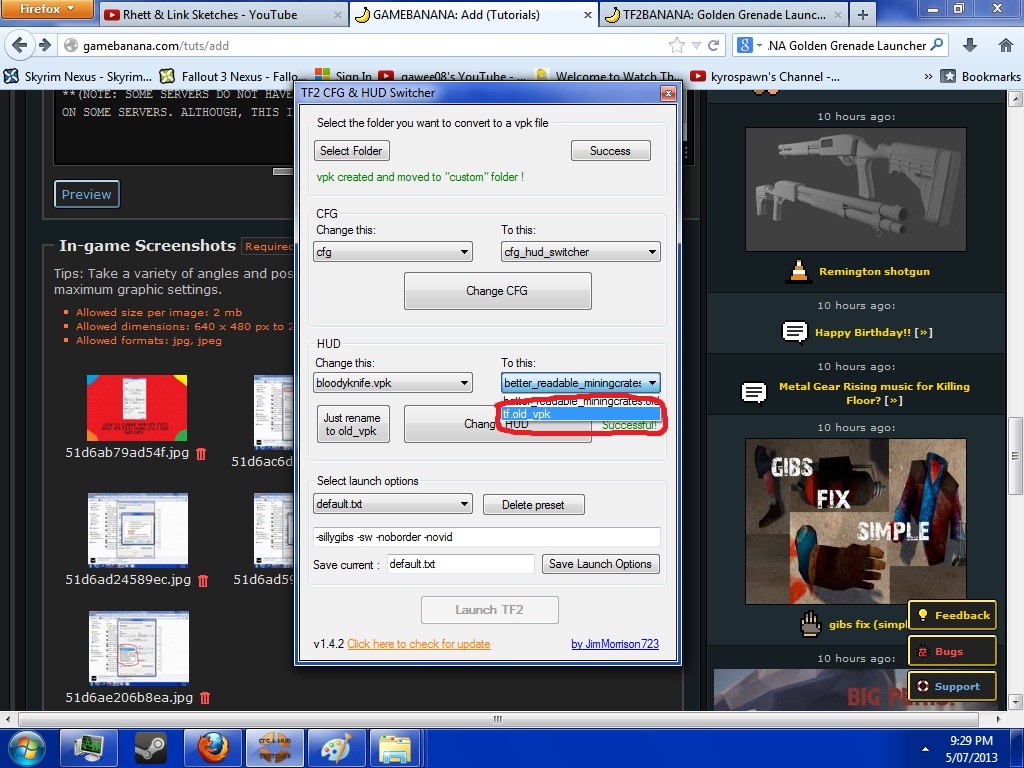Open the Skyrim Nexus bookmark
The width and height of the screenshot is (1024, 768).
pyautogui.click(x=78, y=76)
